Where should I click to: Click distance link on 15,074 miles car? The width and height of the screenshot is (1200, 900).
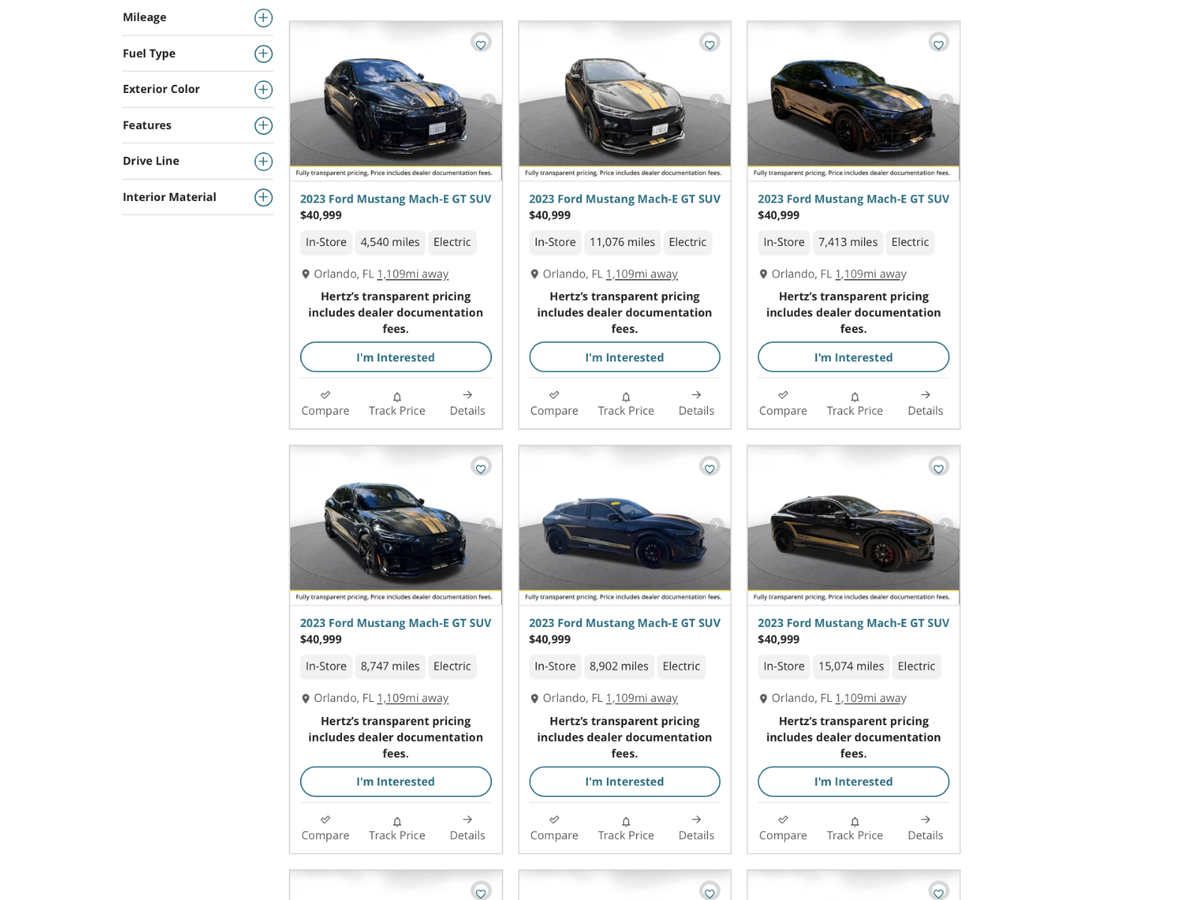pos(871,698)
